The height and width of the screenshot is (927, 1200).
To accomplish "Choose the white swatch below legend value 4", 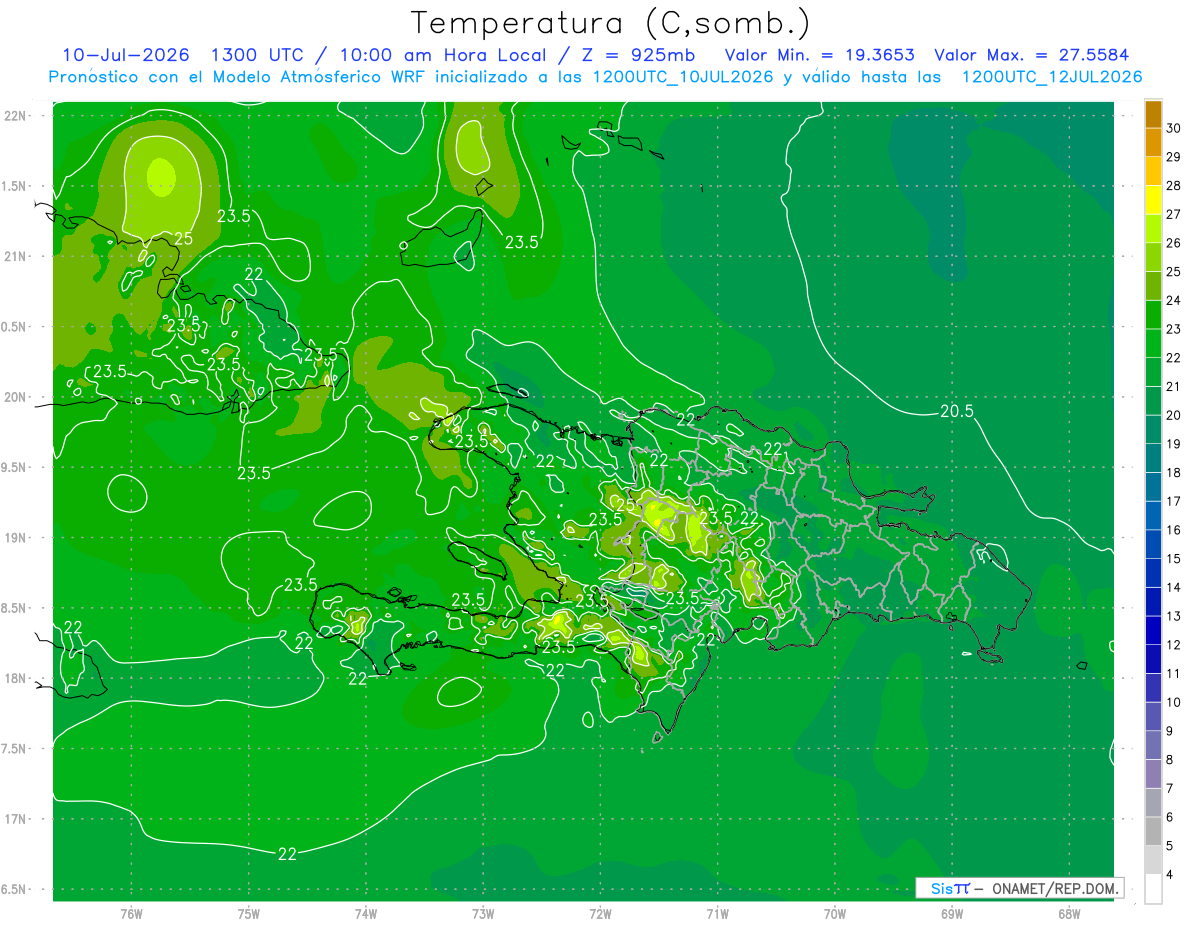I will point(1153,889).
